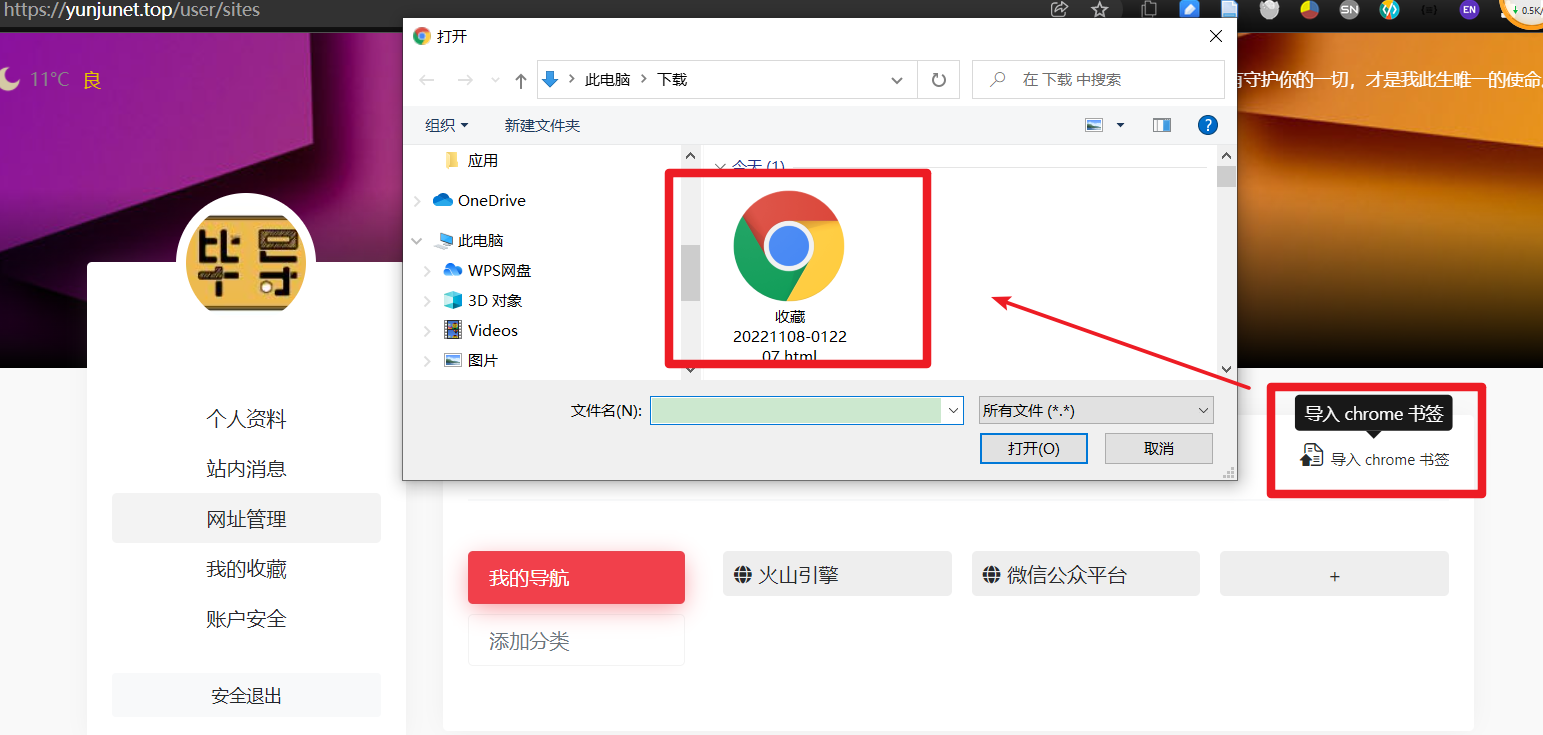Select 3D 对象 in the navigation tree

(494, 300)
